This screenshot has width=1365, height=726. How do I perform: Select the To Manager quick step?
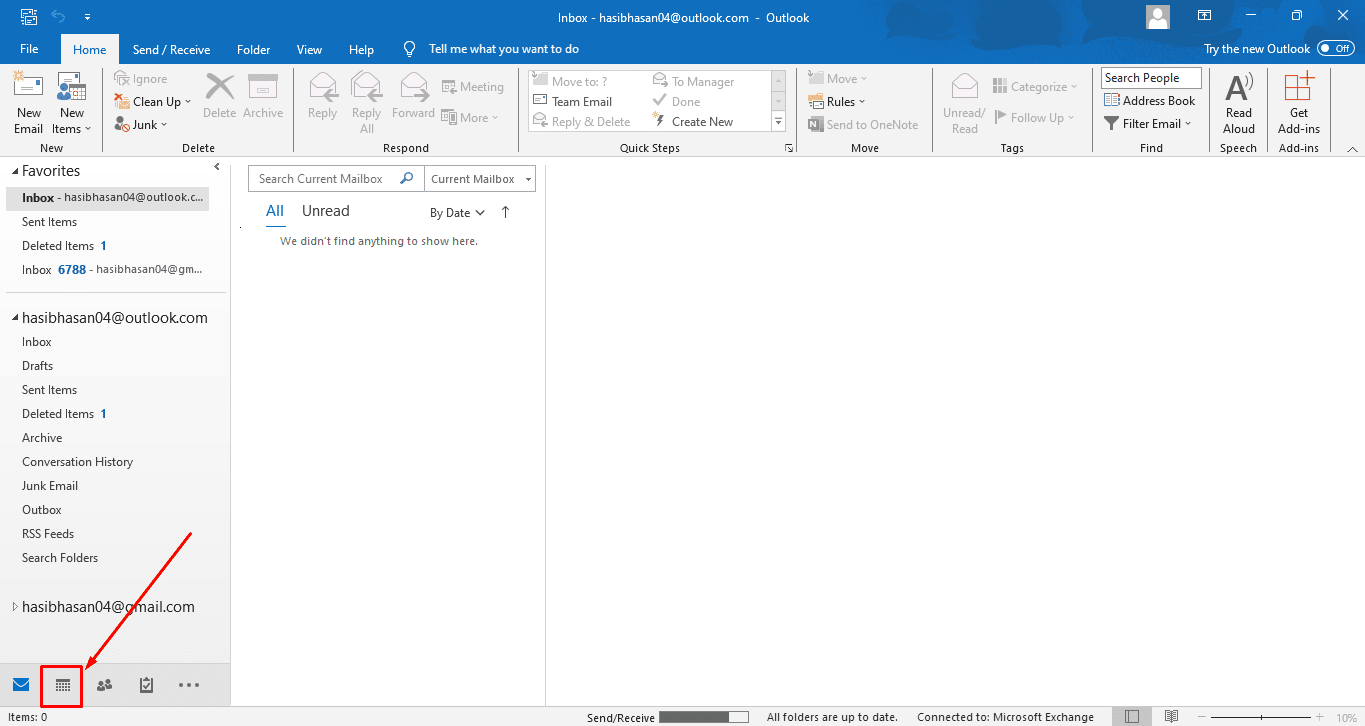pos(693,82)
